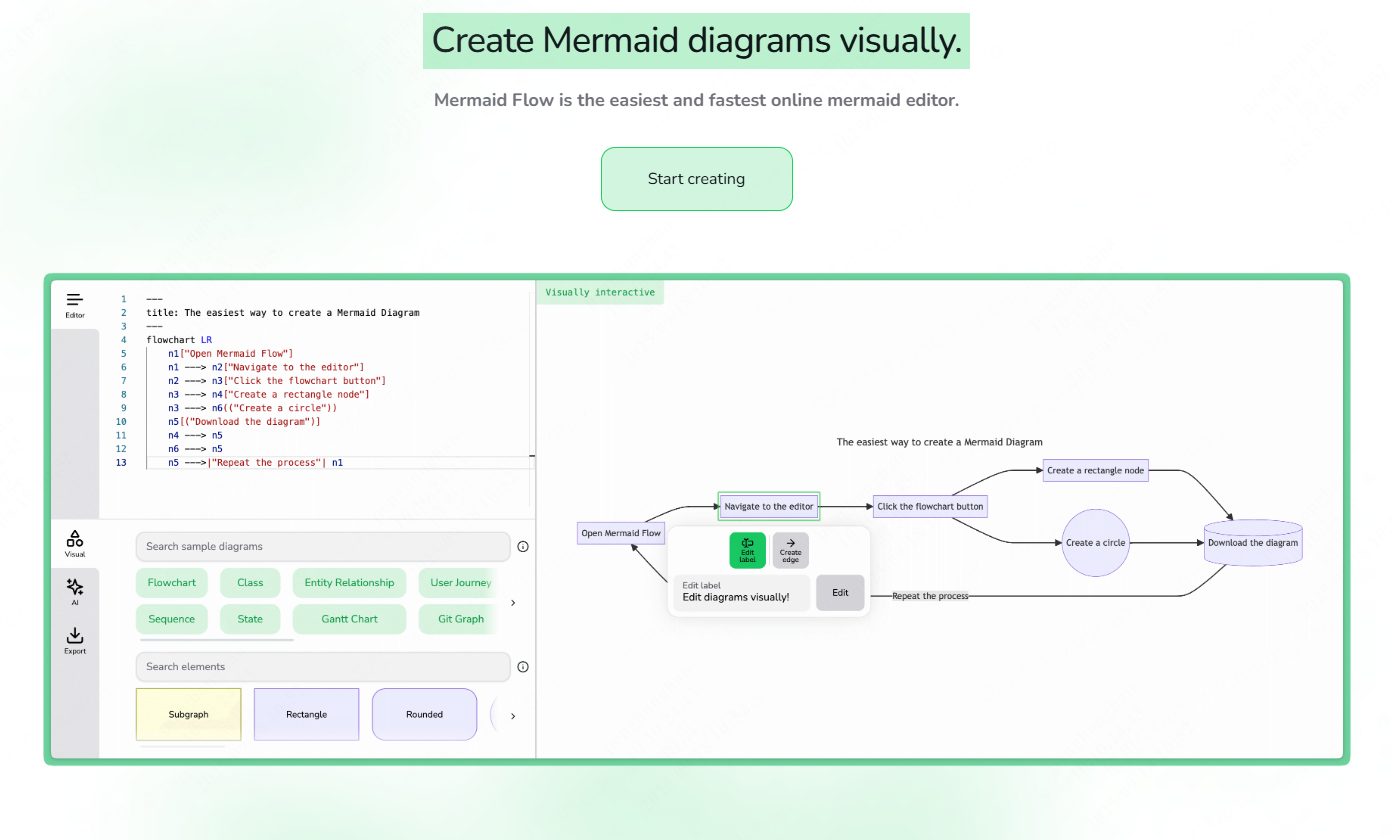Image resolution: width=1393 pixels, height=840 pixels.
Task: Focus the Search sample diagrams field
Action: (x=323, y=547)
